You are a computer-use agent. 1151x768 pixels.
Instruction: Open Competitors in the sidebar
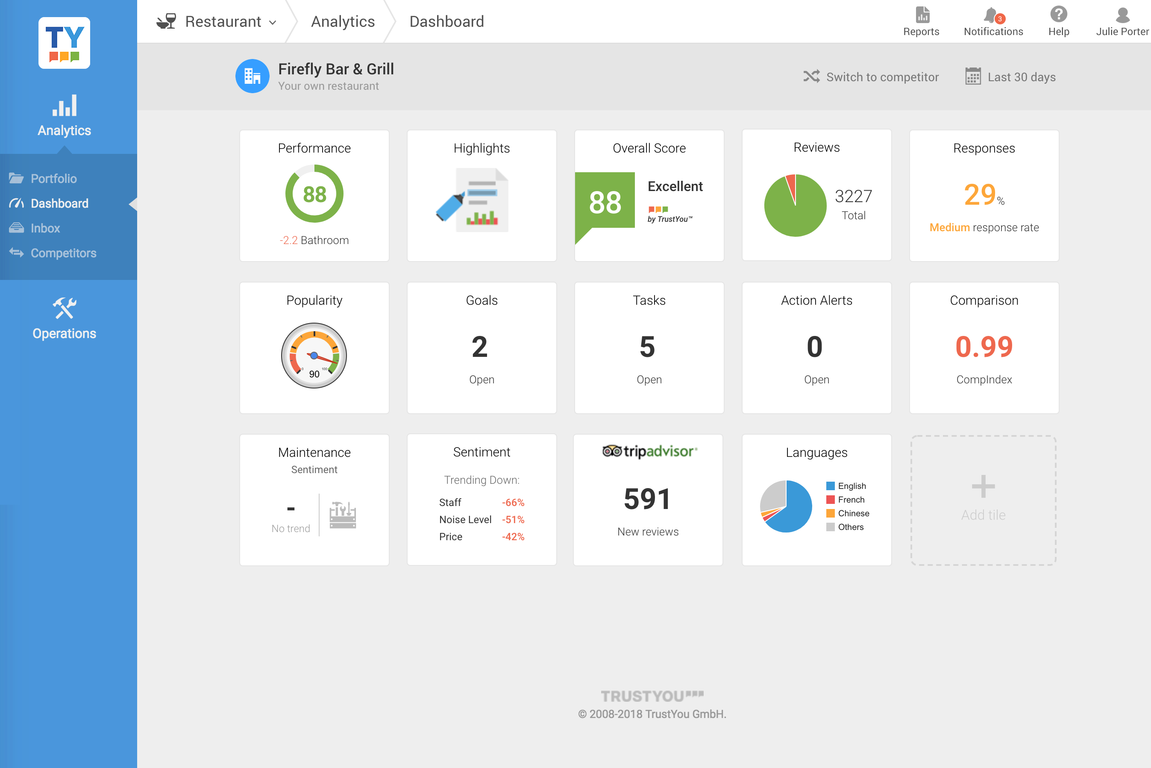[63, 254]
